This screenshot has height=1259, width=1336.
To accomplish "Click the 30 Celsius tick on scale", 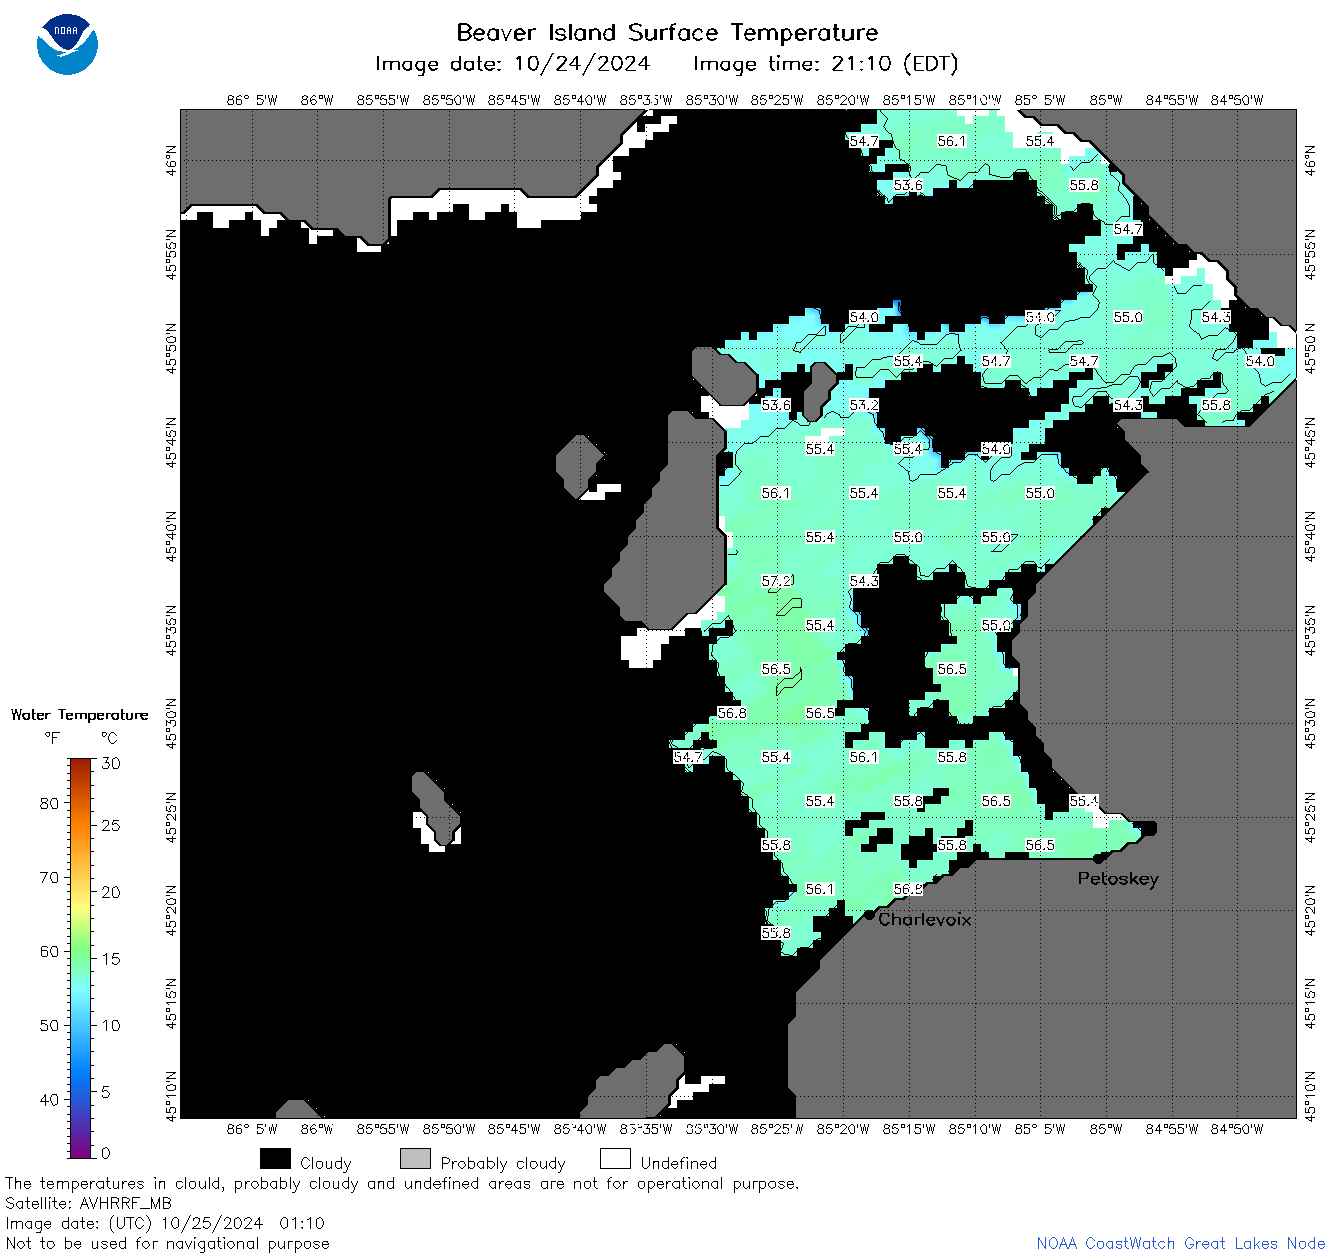I will 111,763.
